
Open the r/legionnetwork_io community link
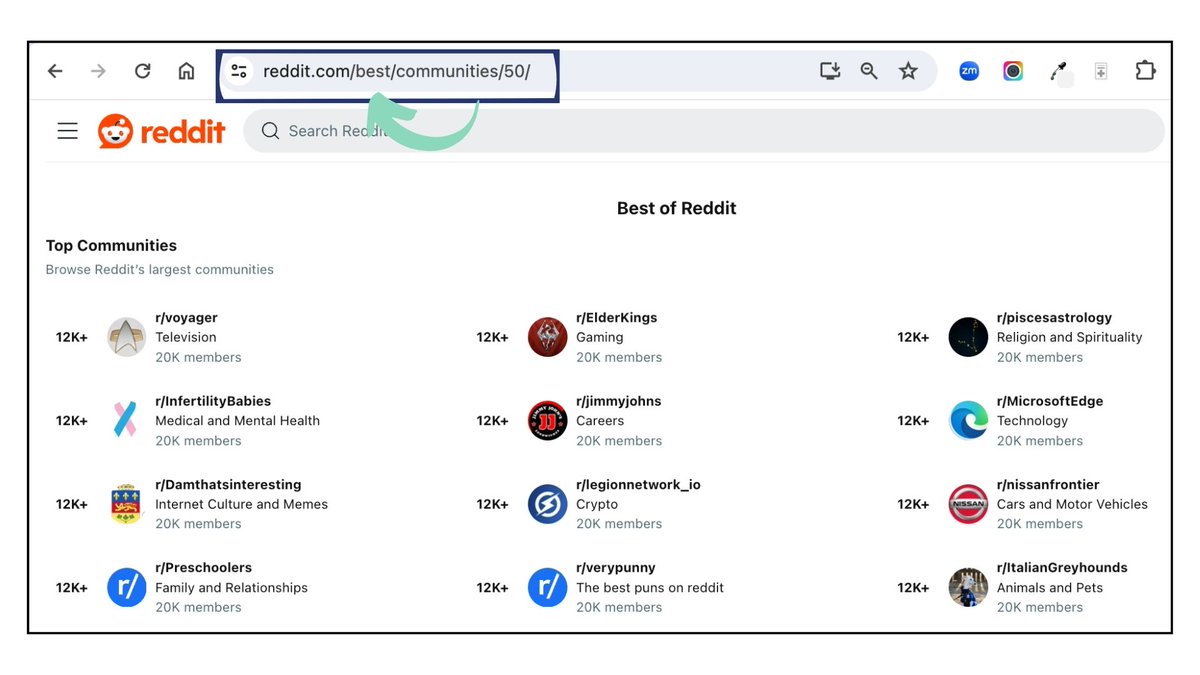(x=638, y=485)
